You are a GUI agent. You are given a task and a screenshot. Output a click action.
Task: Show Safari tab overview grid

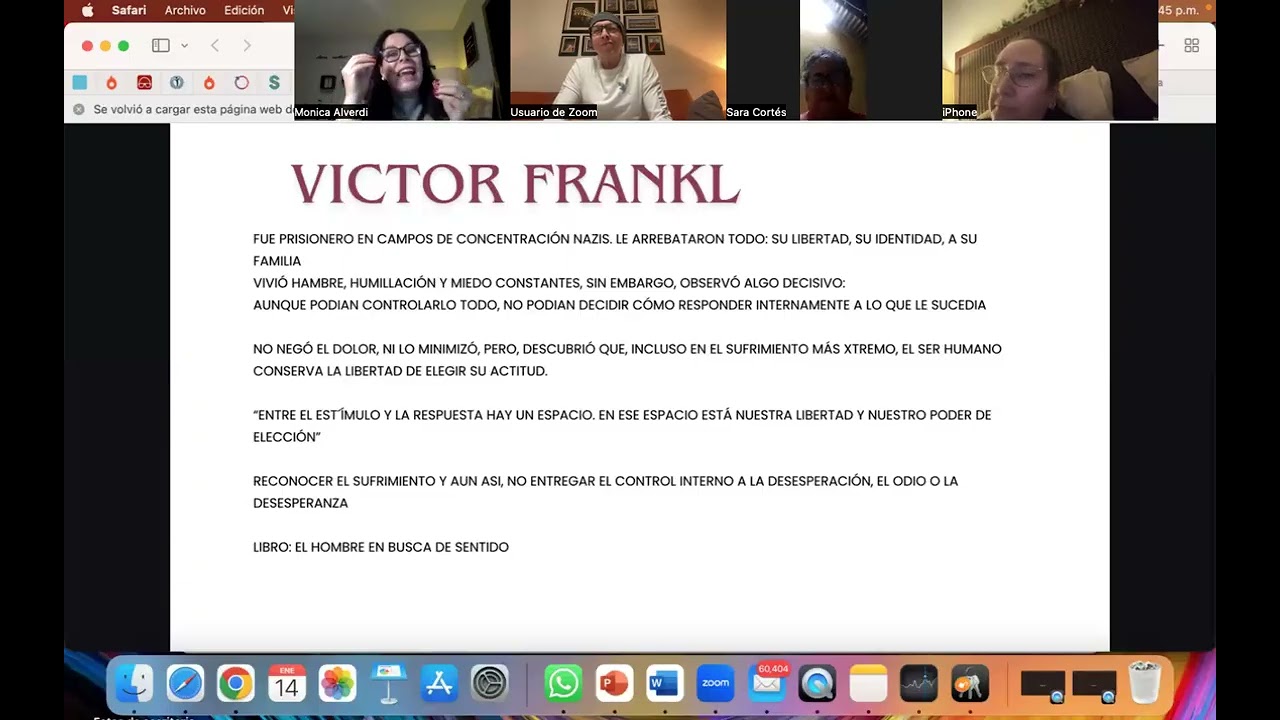pyautogui.click(x=1191, y=45)
